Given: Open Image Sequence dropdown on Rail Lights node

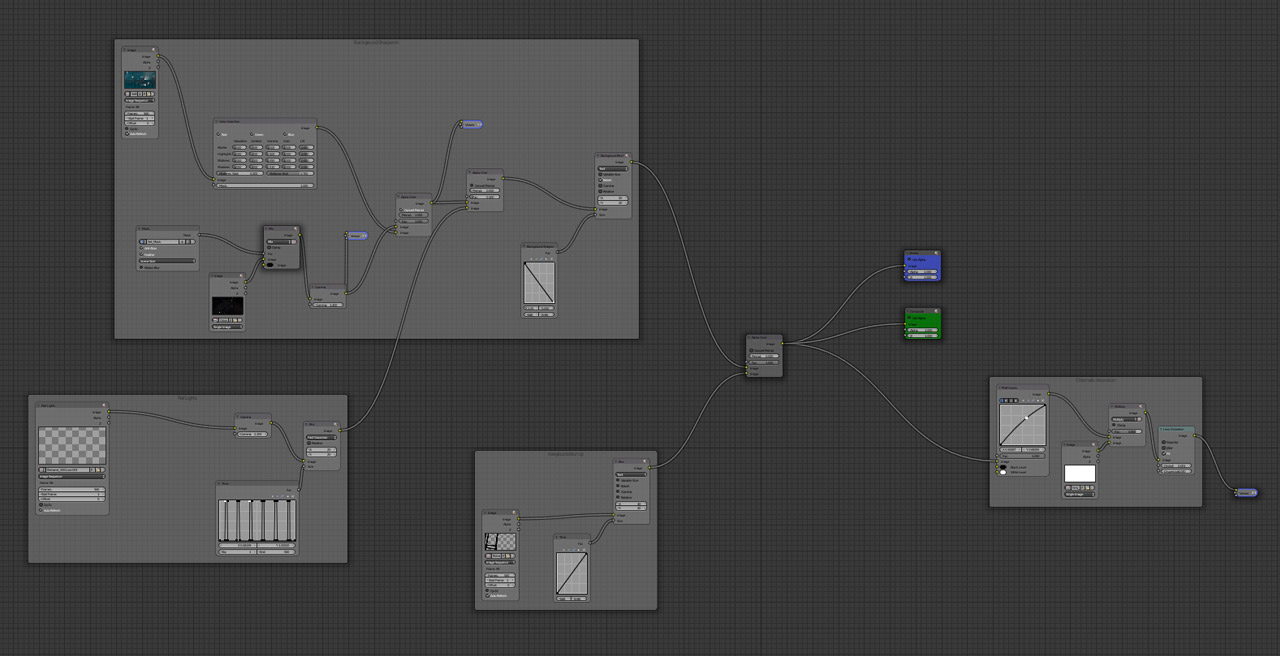Looking at the screenshot, I should [x=72, y=476].
